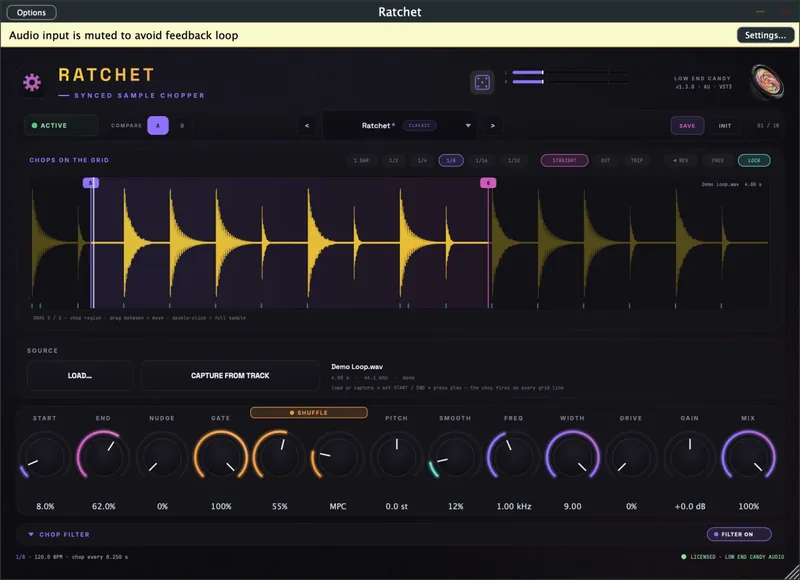Open audio Settings... button
The width and height of the screenshot is (800, 580).
(x=765, y=35)
